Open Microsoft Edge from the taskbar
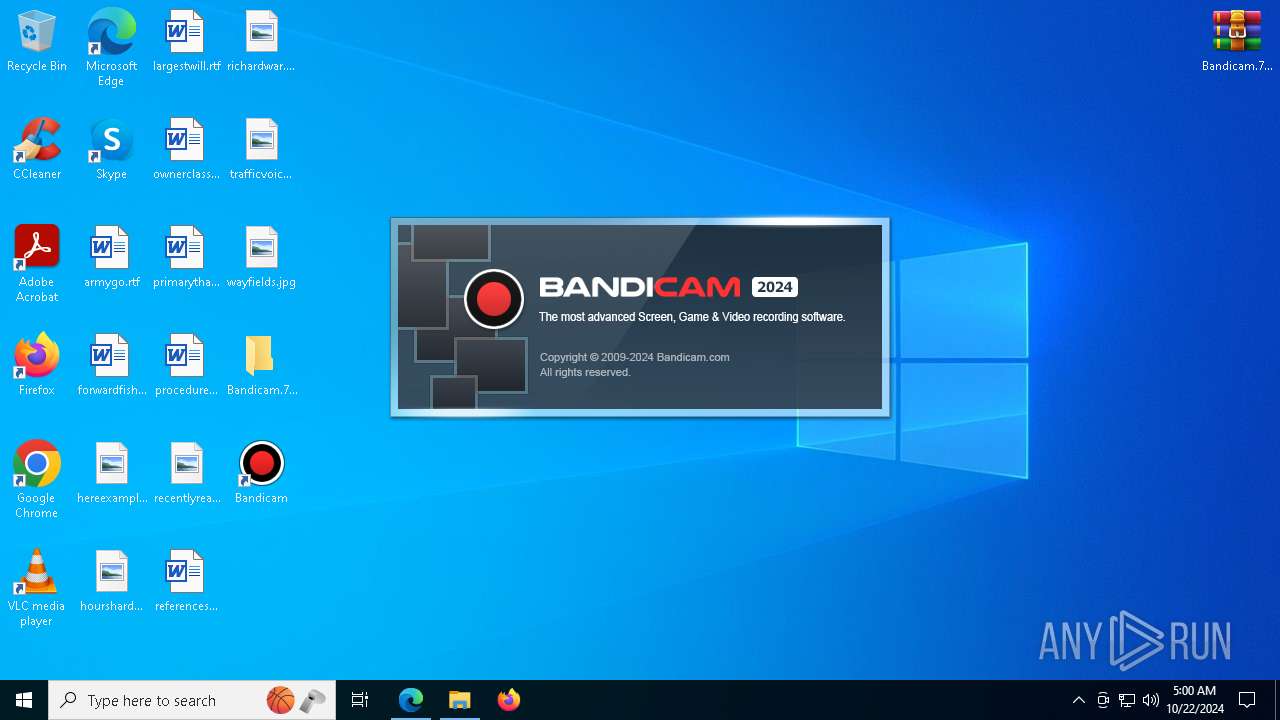The width and height of the screenshot is (1280, 720). tap(411, 700)
